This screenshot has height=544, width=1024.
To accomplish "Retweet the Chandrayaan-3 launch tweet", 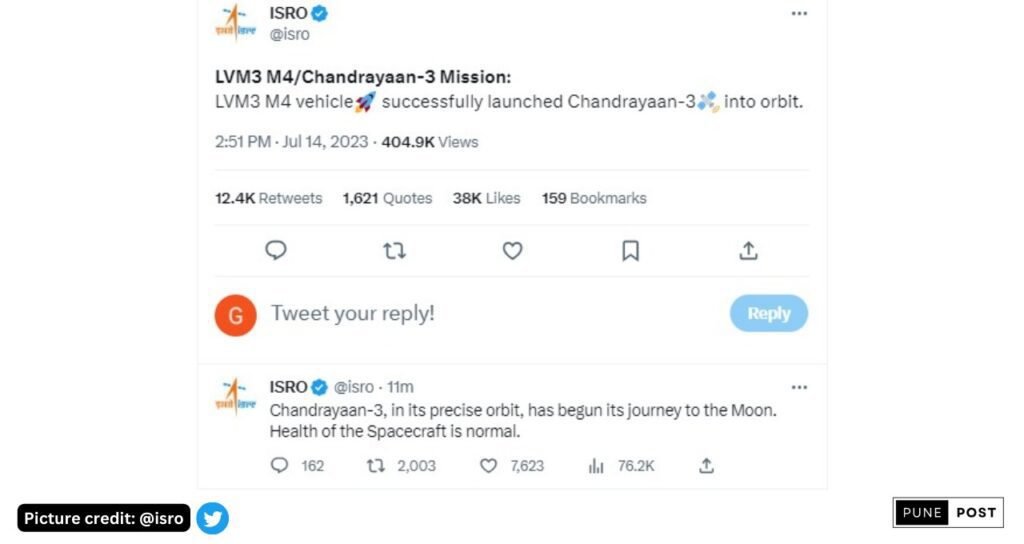I will (x=394, y=251).
